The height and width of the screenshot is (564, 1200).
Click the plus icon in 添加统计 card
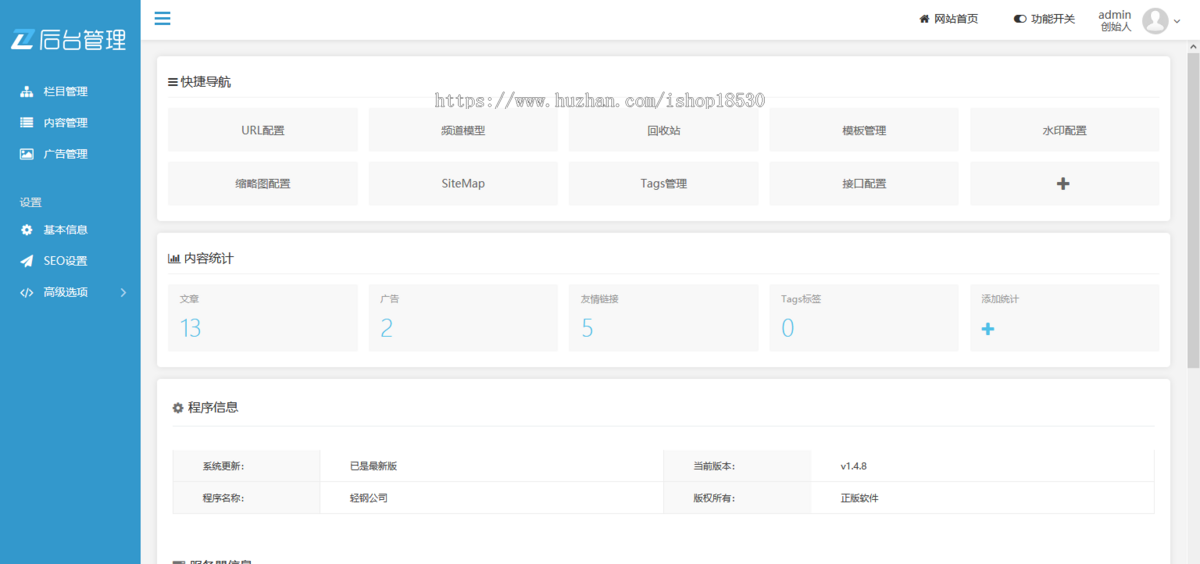click(x=988, y=328)
